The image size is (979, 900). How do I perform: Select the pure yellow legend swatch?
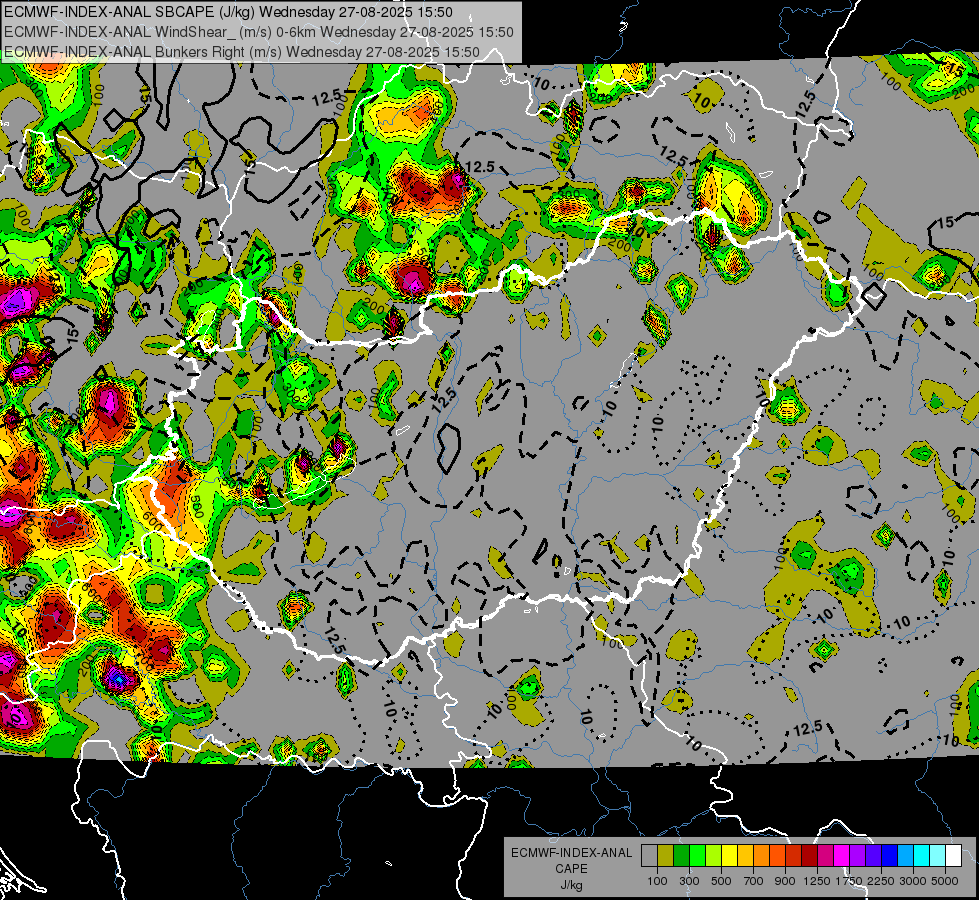(x=729, y=855)
